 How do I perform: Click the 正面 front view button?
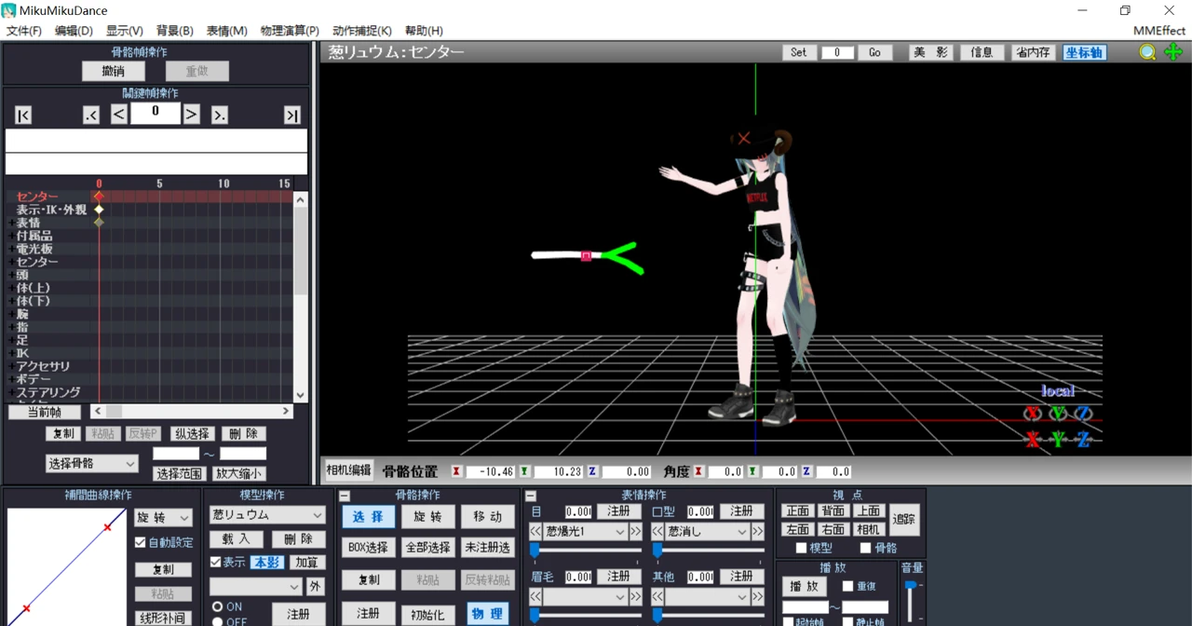pos(797,510)
